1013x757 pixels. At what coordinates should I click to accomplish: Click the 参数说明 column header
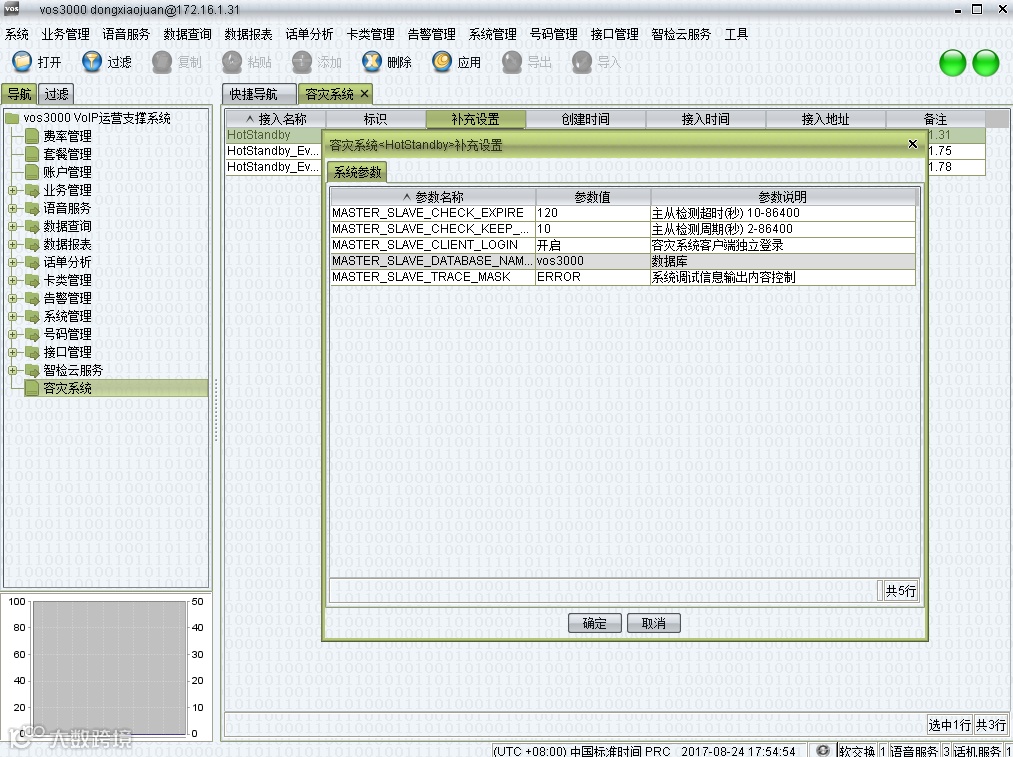pyautogui.click(x=782, y=197)
